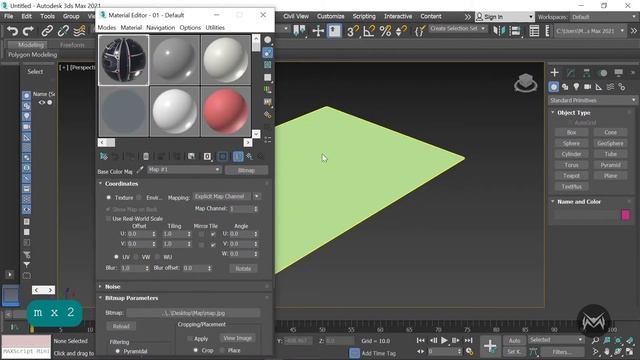Open the Motion tab in command panel
Screen dimensions: 640x360
(603, 73)
